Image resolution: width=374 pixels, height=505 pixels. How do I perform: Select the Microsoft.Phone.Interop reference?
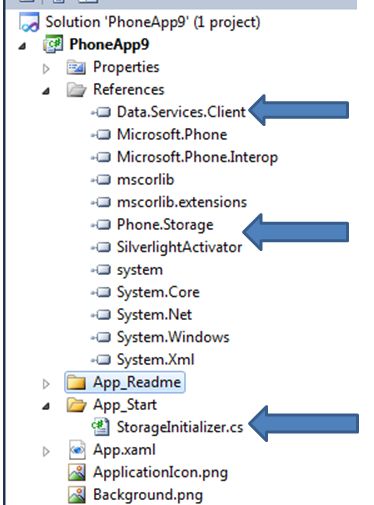tap(197, 157)
